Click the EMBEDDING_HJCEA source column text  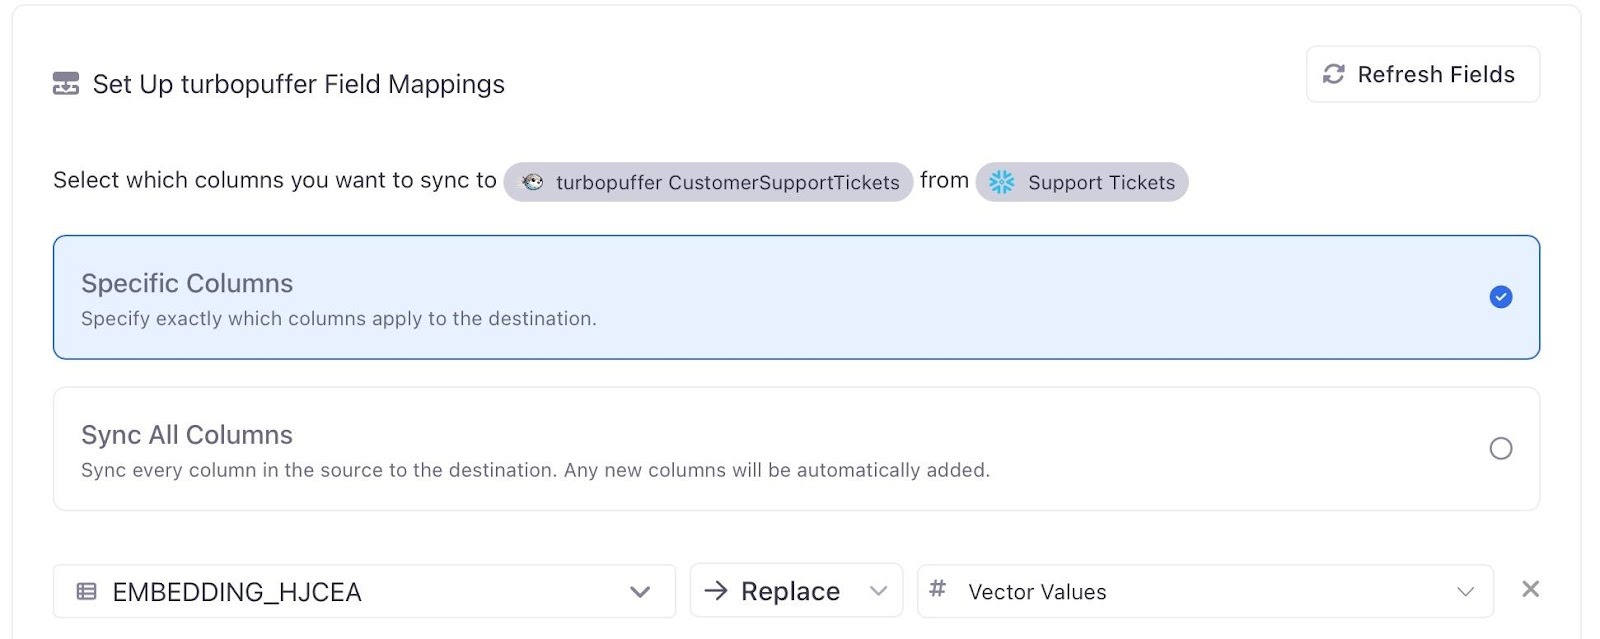point(237,592)
